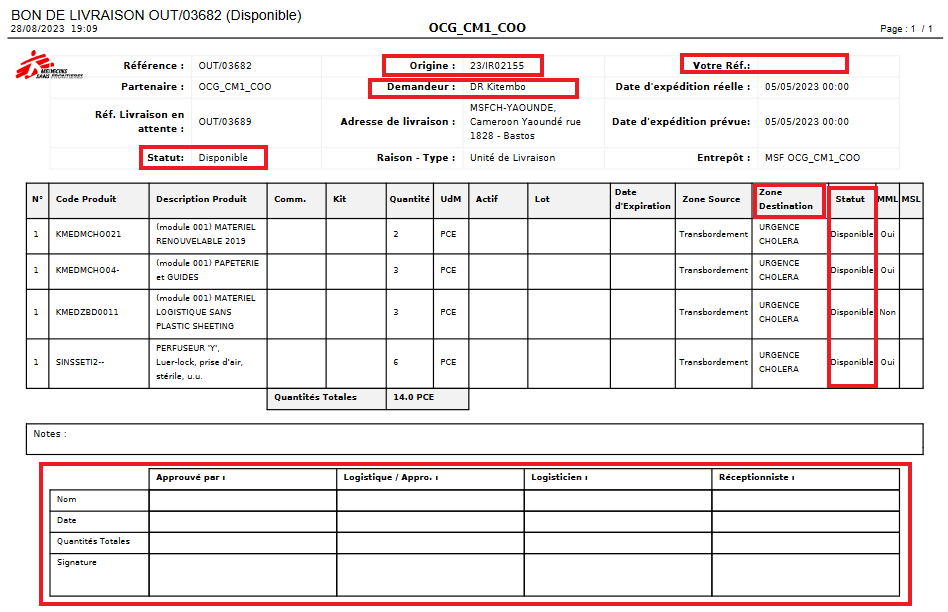Screen dimensions: 948x612
Task: Click the Nom cell under Approuvé par
Action: tap(242, 500)
